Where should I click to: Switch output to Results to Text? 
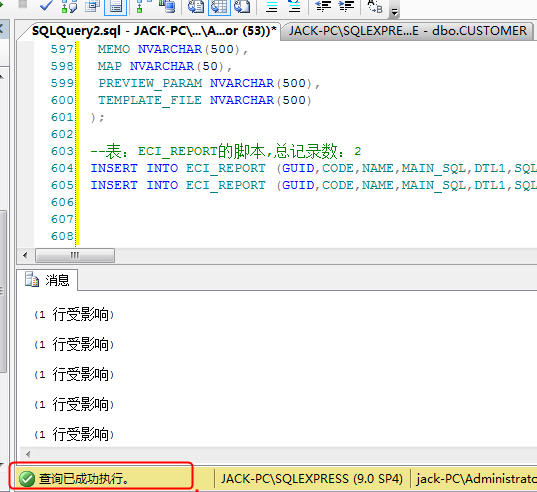(x=196, y=7)
